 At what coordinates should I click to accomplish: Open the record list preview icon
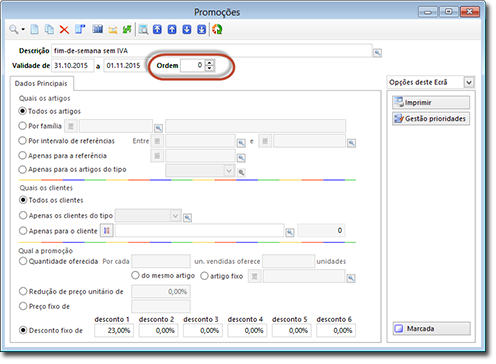(x=143, y=30)
